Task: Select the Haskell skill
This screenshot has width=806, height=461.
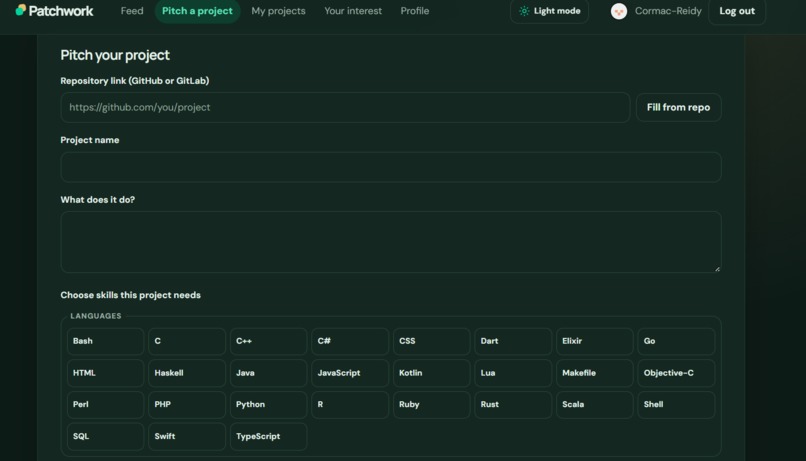Action: (x=187, y=373)
